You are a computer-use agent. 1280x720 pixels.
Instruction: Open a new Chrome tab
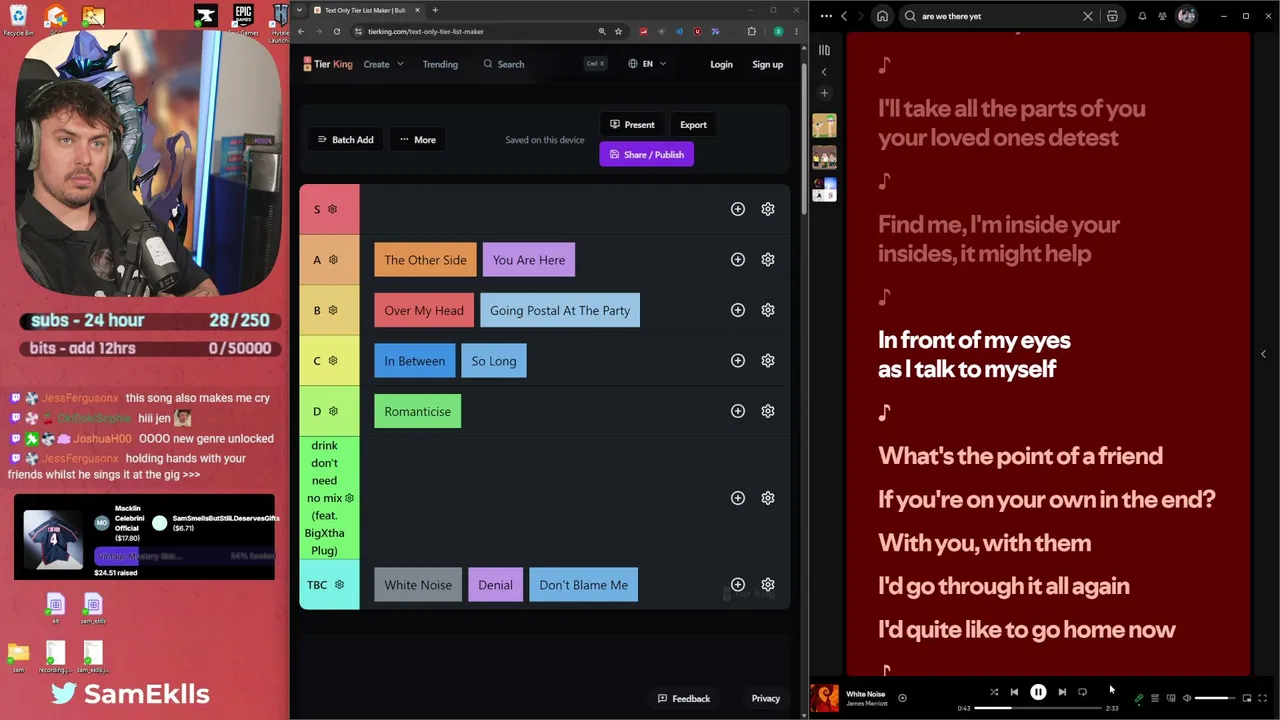click(435, 10)
